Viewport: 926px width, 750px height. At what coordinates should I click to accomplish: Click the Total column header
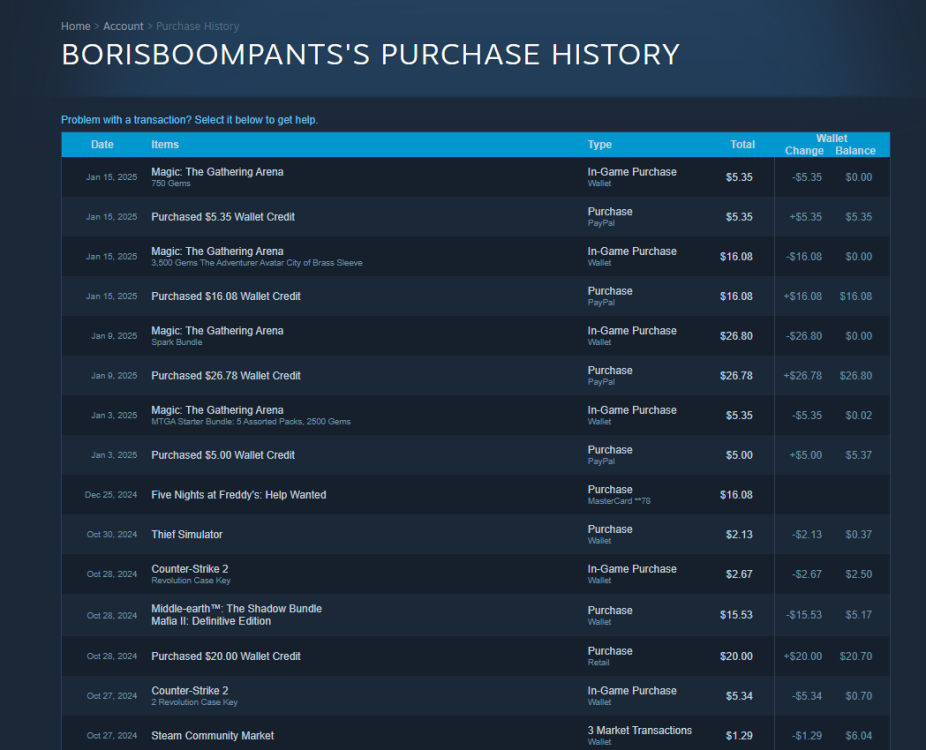pyautogui.click(x=742, y=144)
